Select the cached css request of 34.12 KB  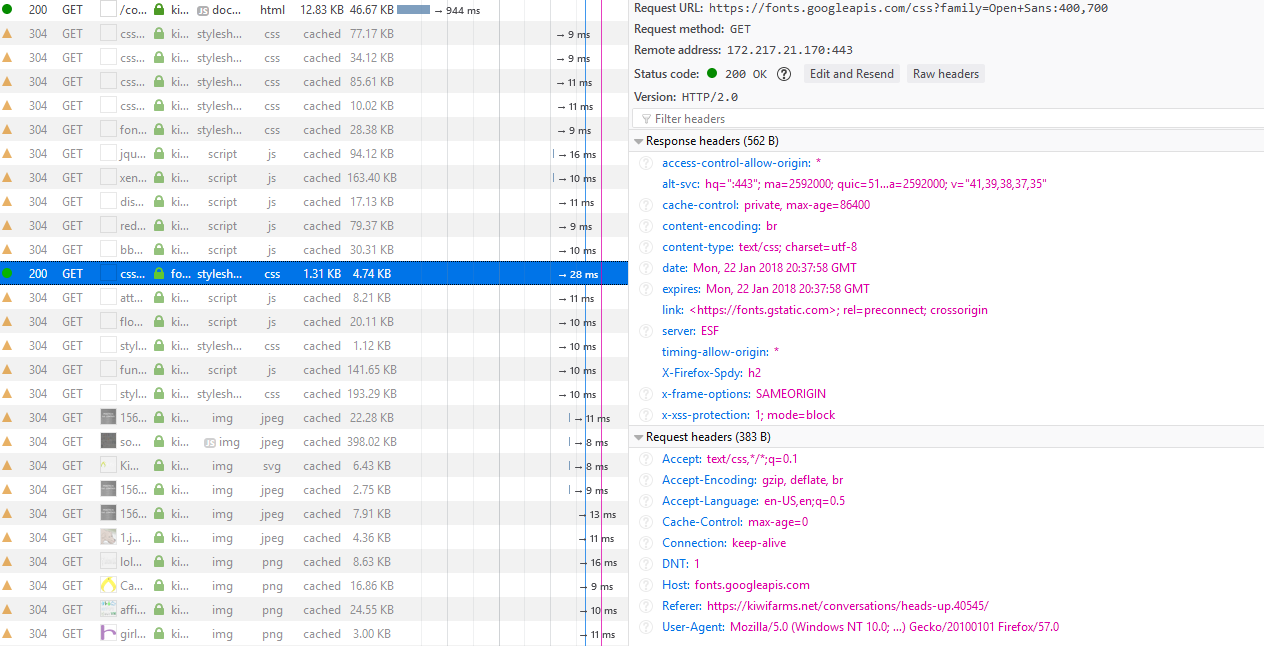point(314,58)
